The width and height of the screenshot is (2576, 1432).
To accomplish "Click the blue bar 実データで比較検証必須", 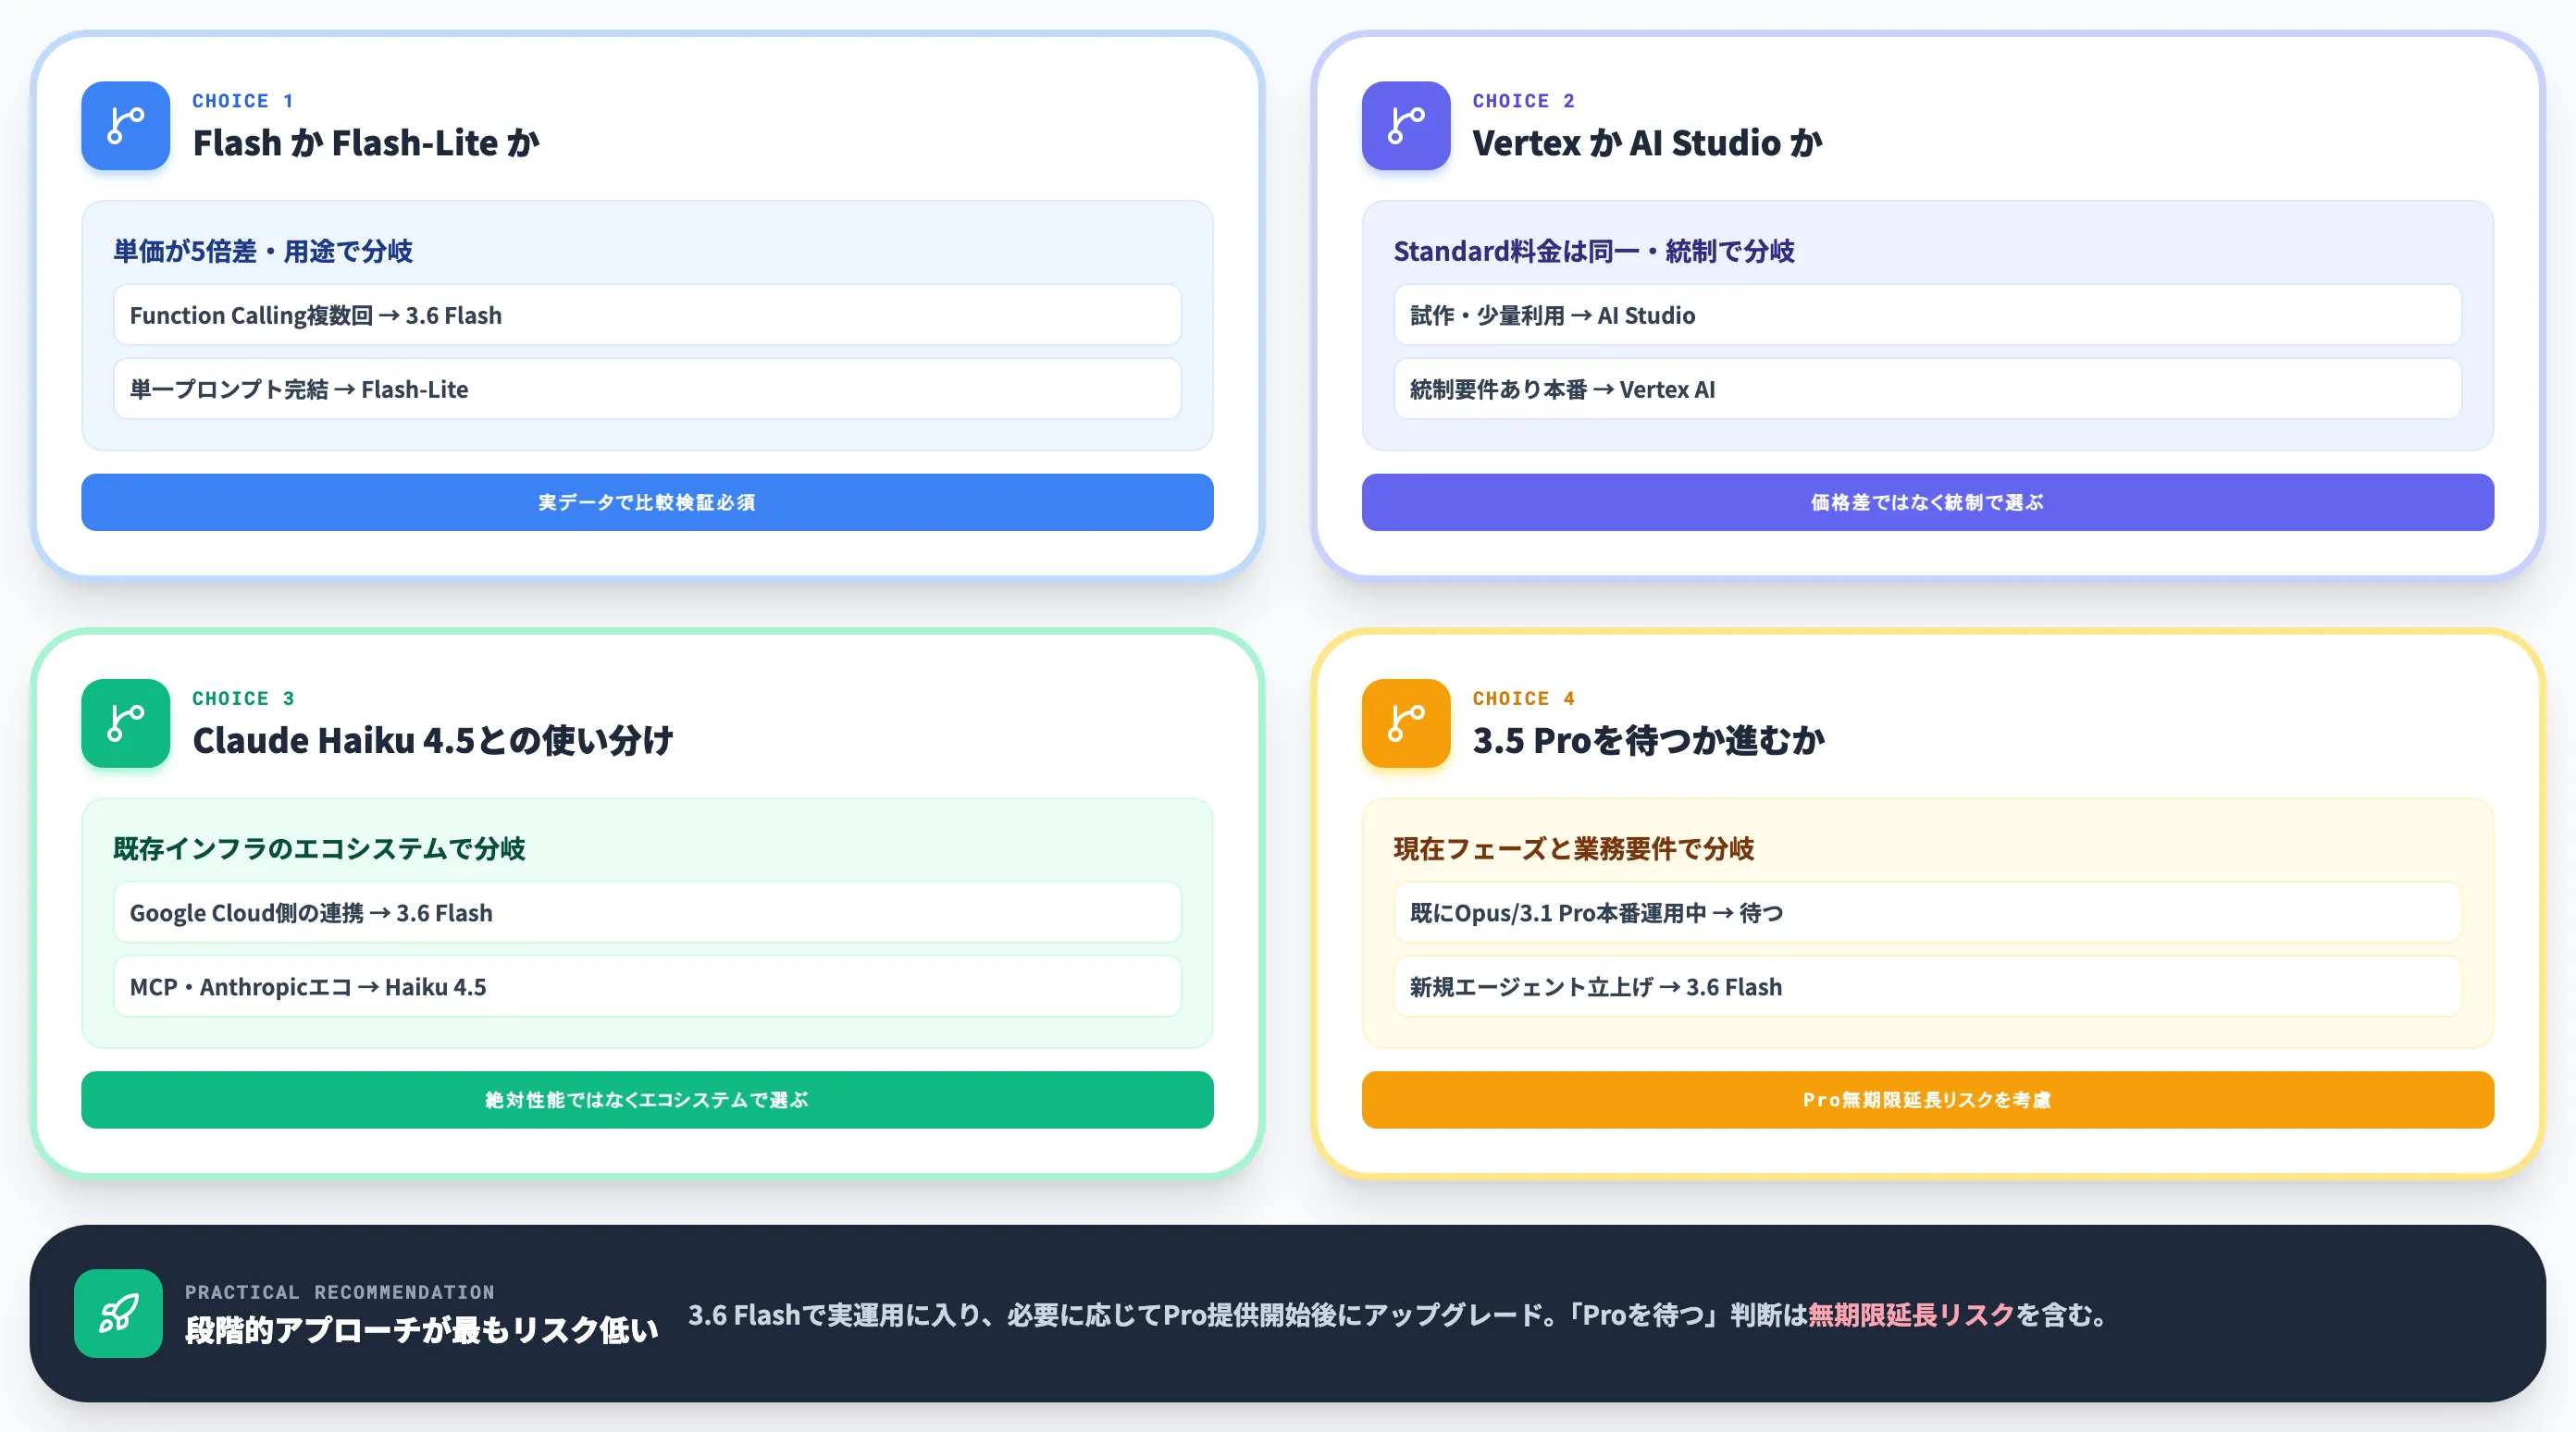I will tap(647, 502).
